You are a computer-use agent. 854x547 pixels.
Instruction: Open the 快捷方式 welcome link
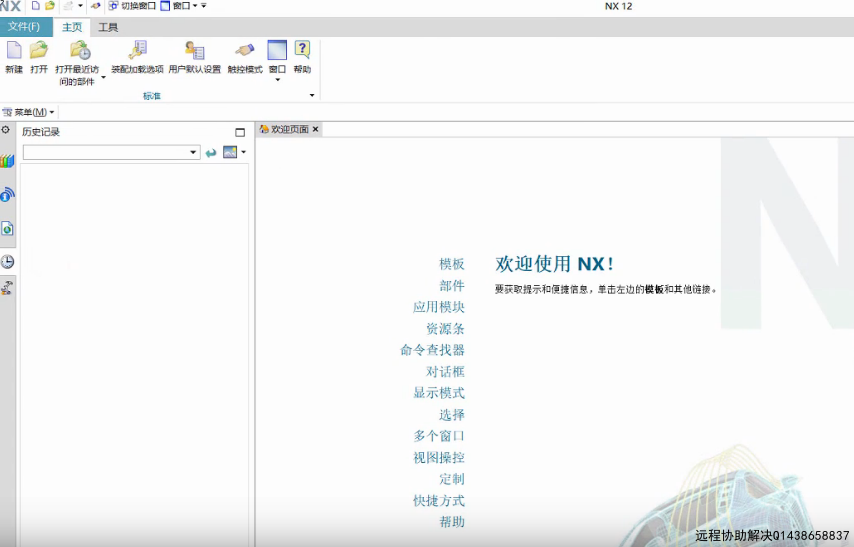point(439,500)
